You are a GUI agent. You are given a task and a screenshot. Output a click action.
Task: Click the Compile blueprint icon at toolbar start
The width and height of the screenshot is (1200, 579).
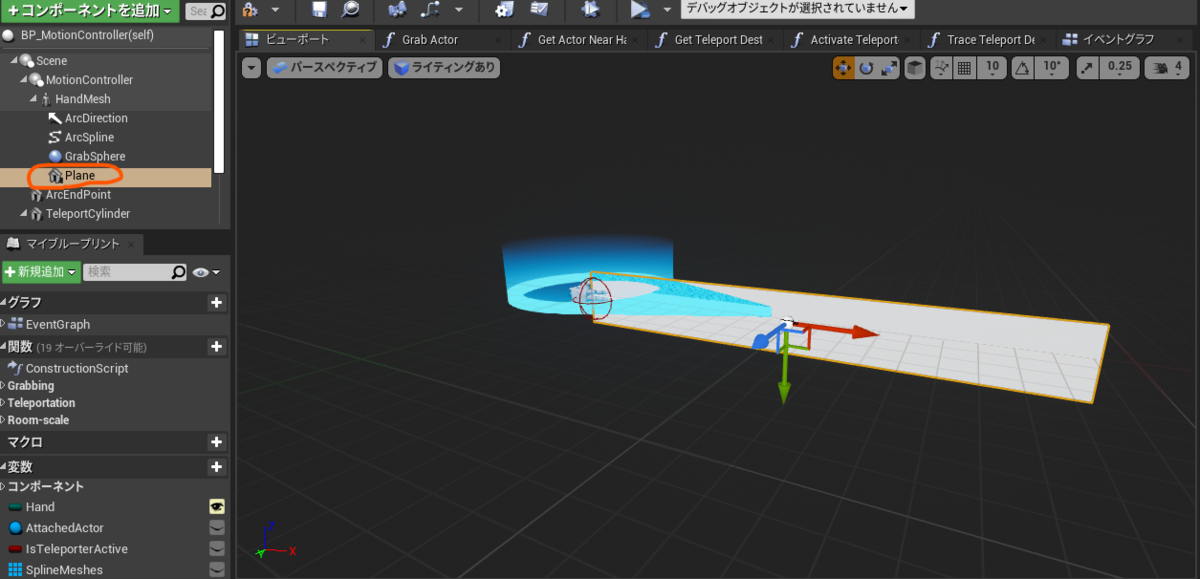pos(250,10)
